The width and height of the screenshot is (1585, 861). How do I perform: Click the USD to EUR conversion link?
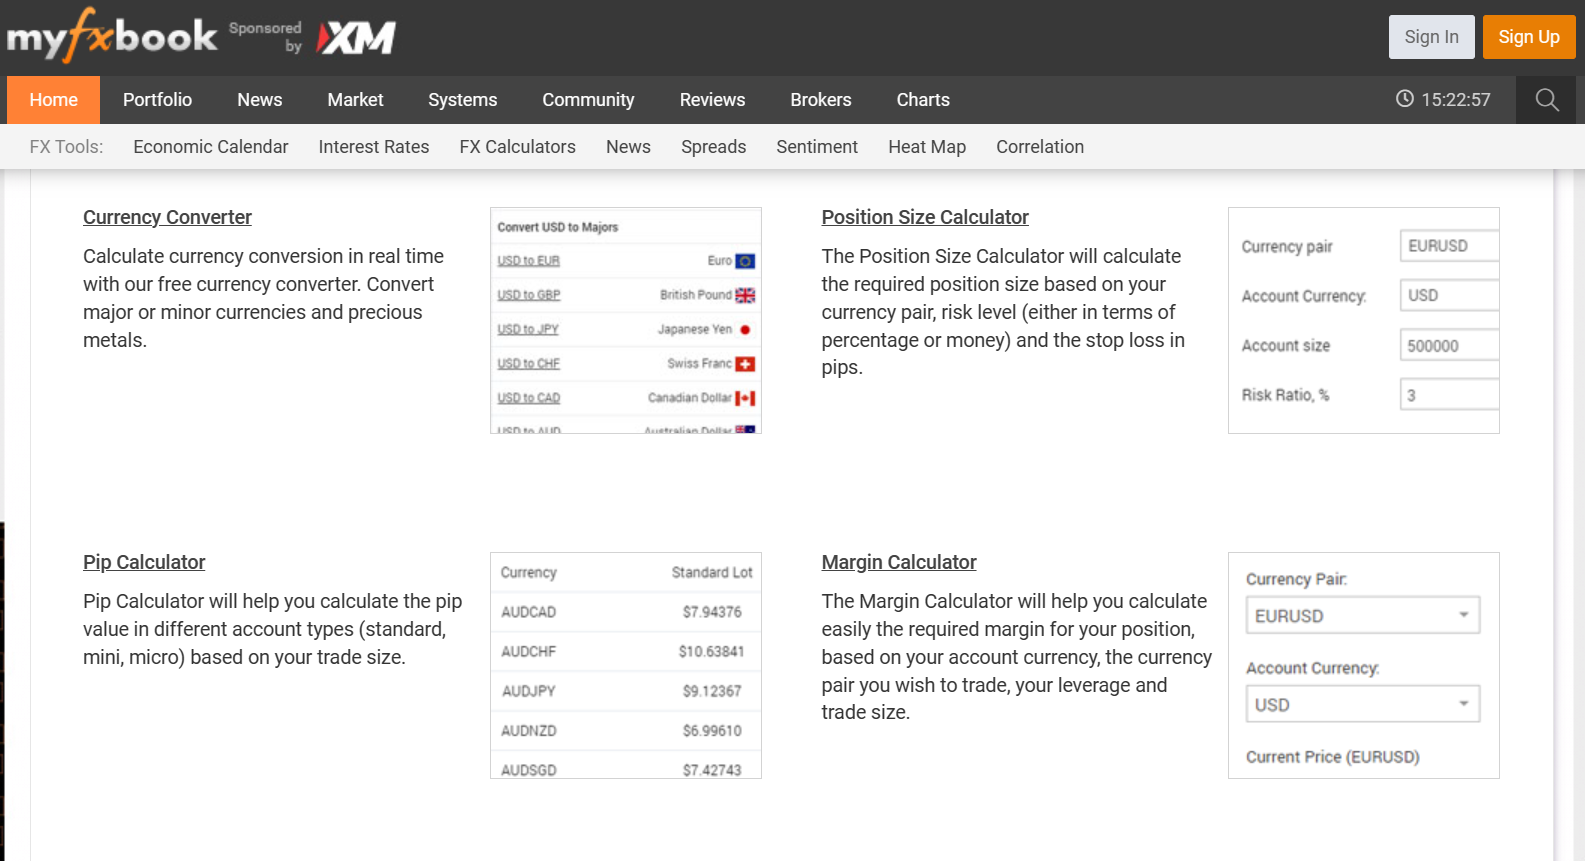click(x=528, y=261)
